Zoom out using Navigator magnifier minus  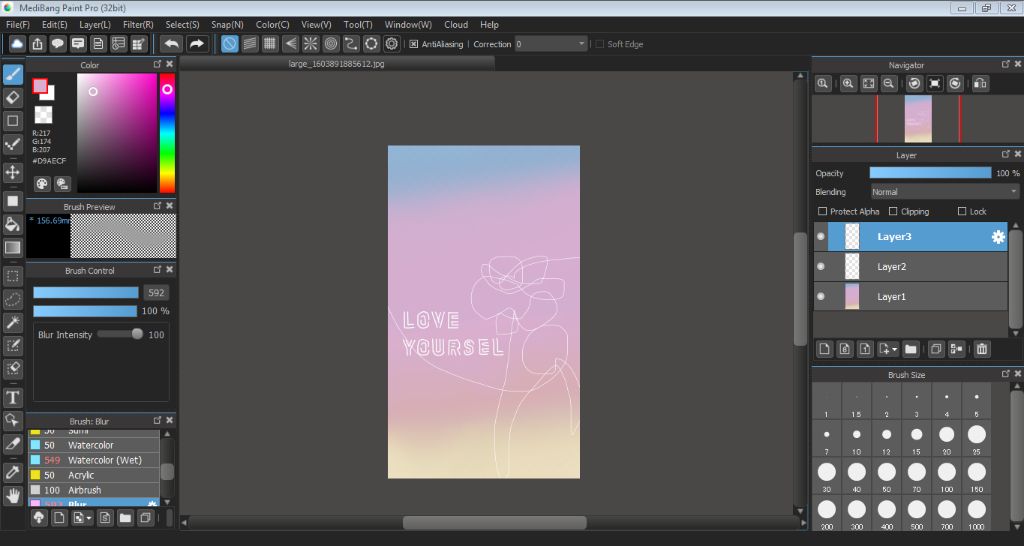click(x=888, y=84)
